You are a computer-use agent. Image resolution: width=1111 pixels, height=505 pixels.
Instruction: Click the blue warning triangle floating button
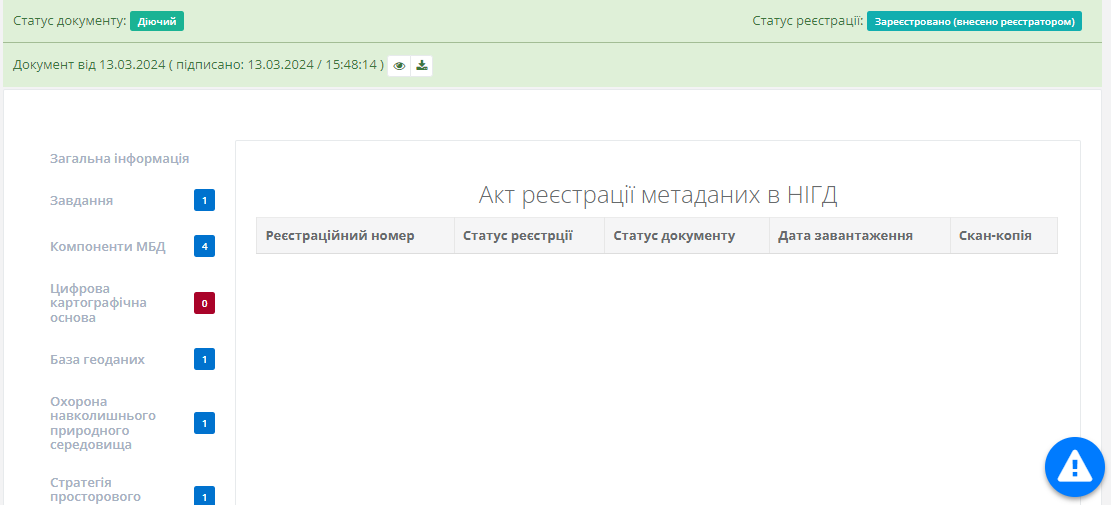pos(1074,466)
